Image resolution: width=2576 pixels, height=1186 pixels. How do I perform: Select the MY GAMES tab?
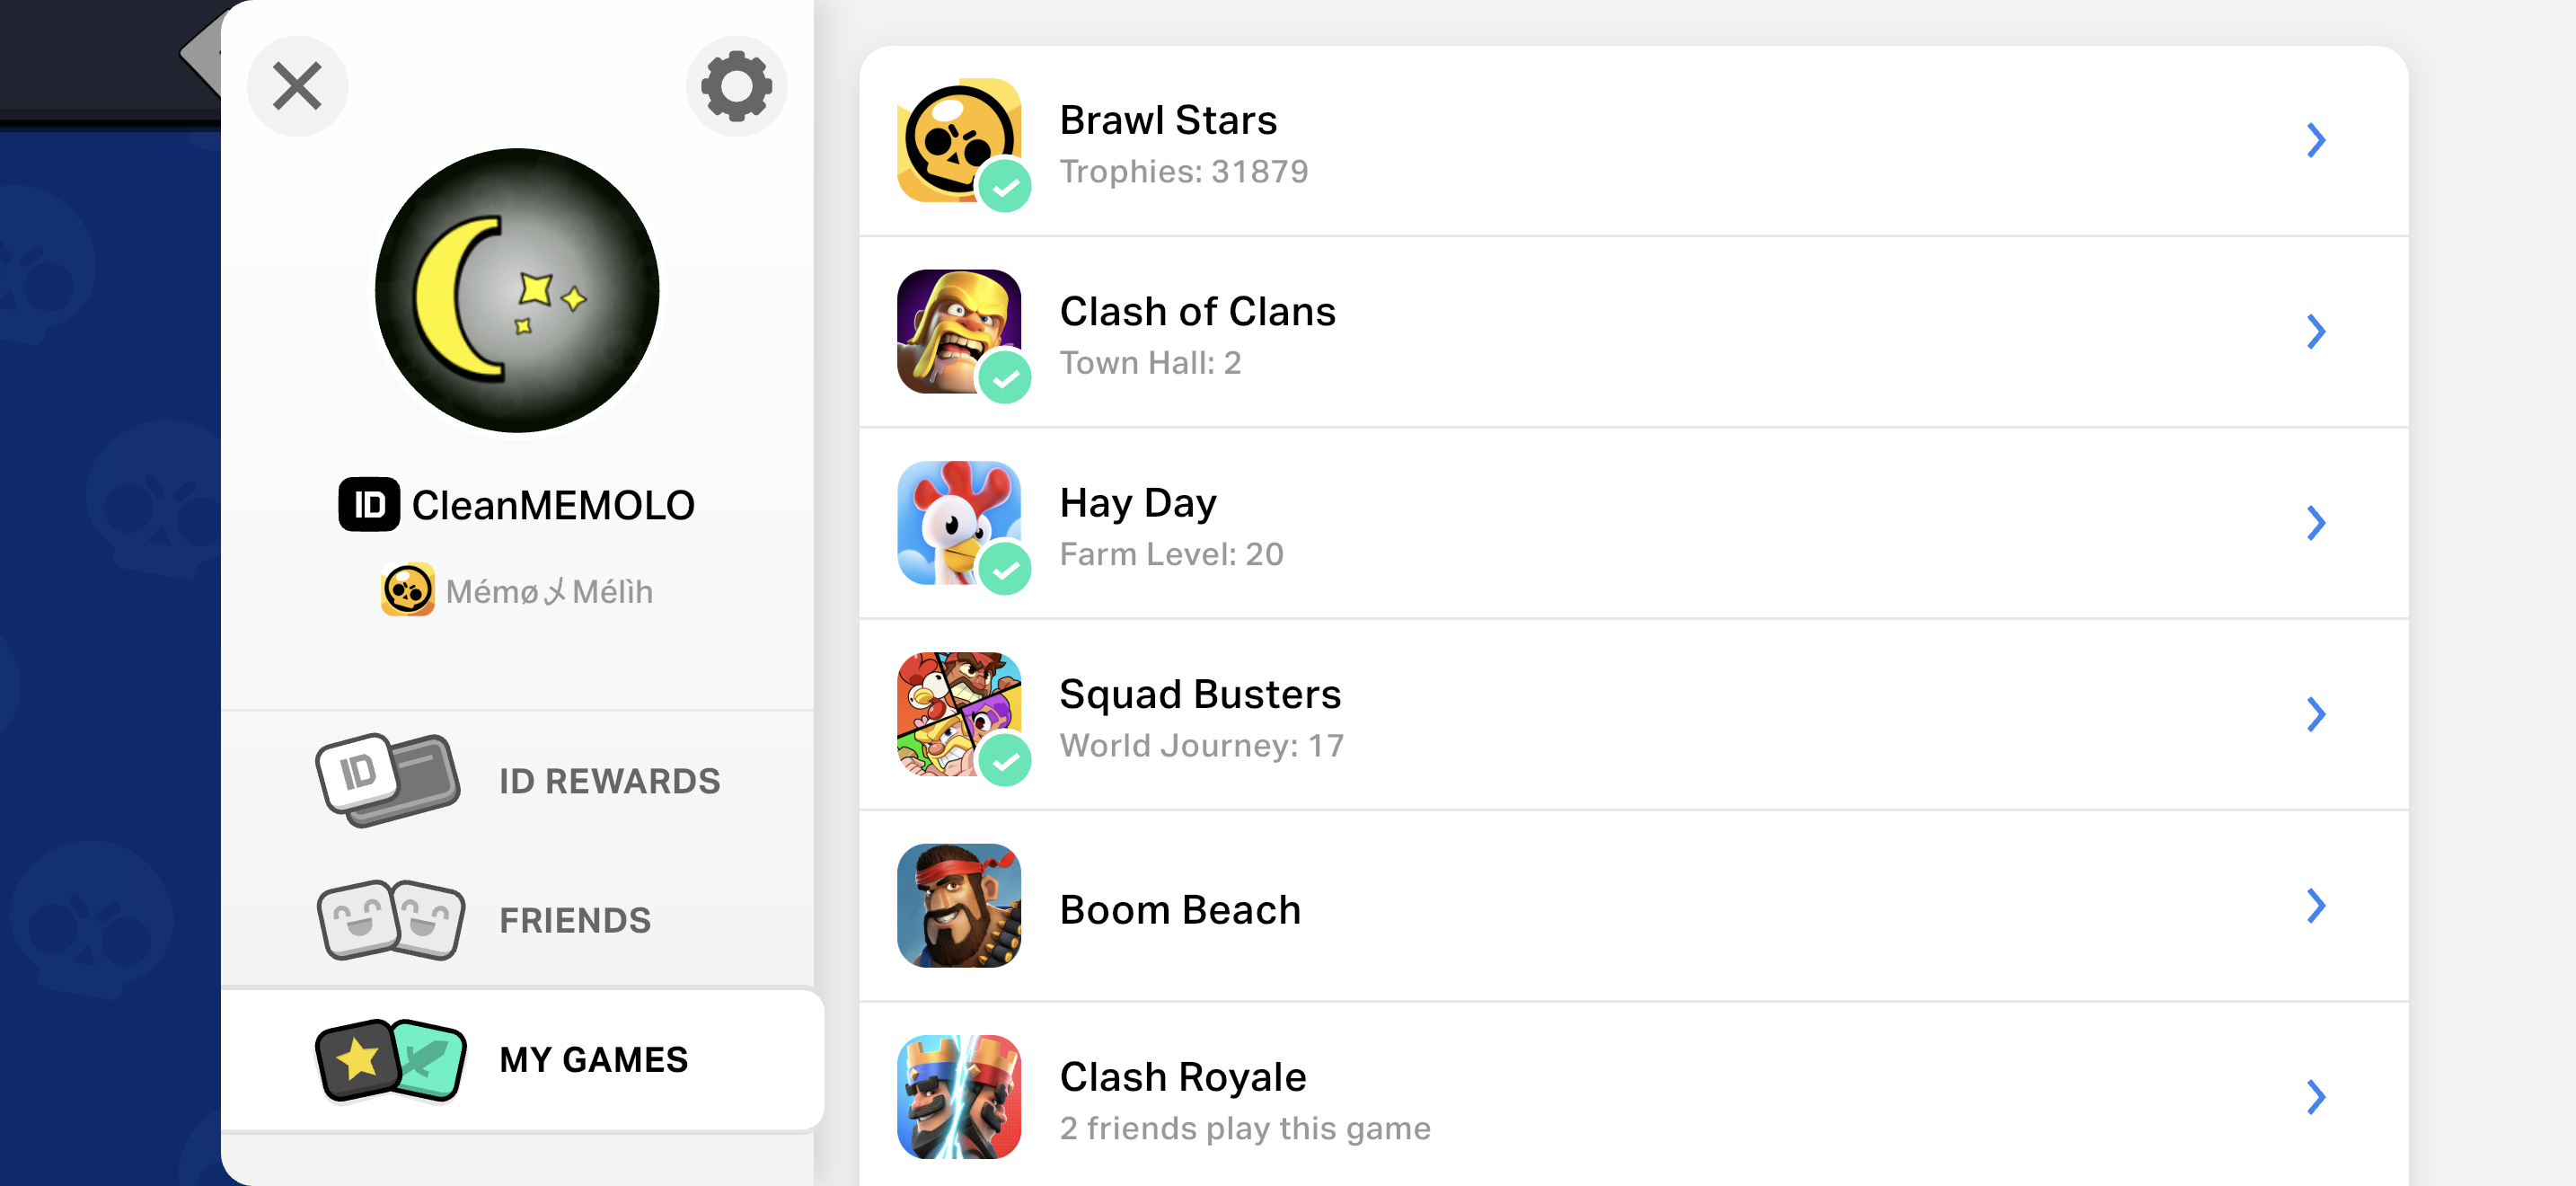pos(522,1059)
